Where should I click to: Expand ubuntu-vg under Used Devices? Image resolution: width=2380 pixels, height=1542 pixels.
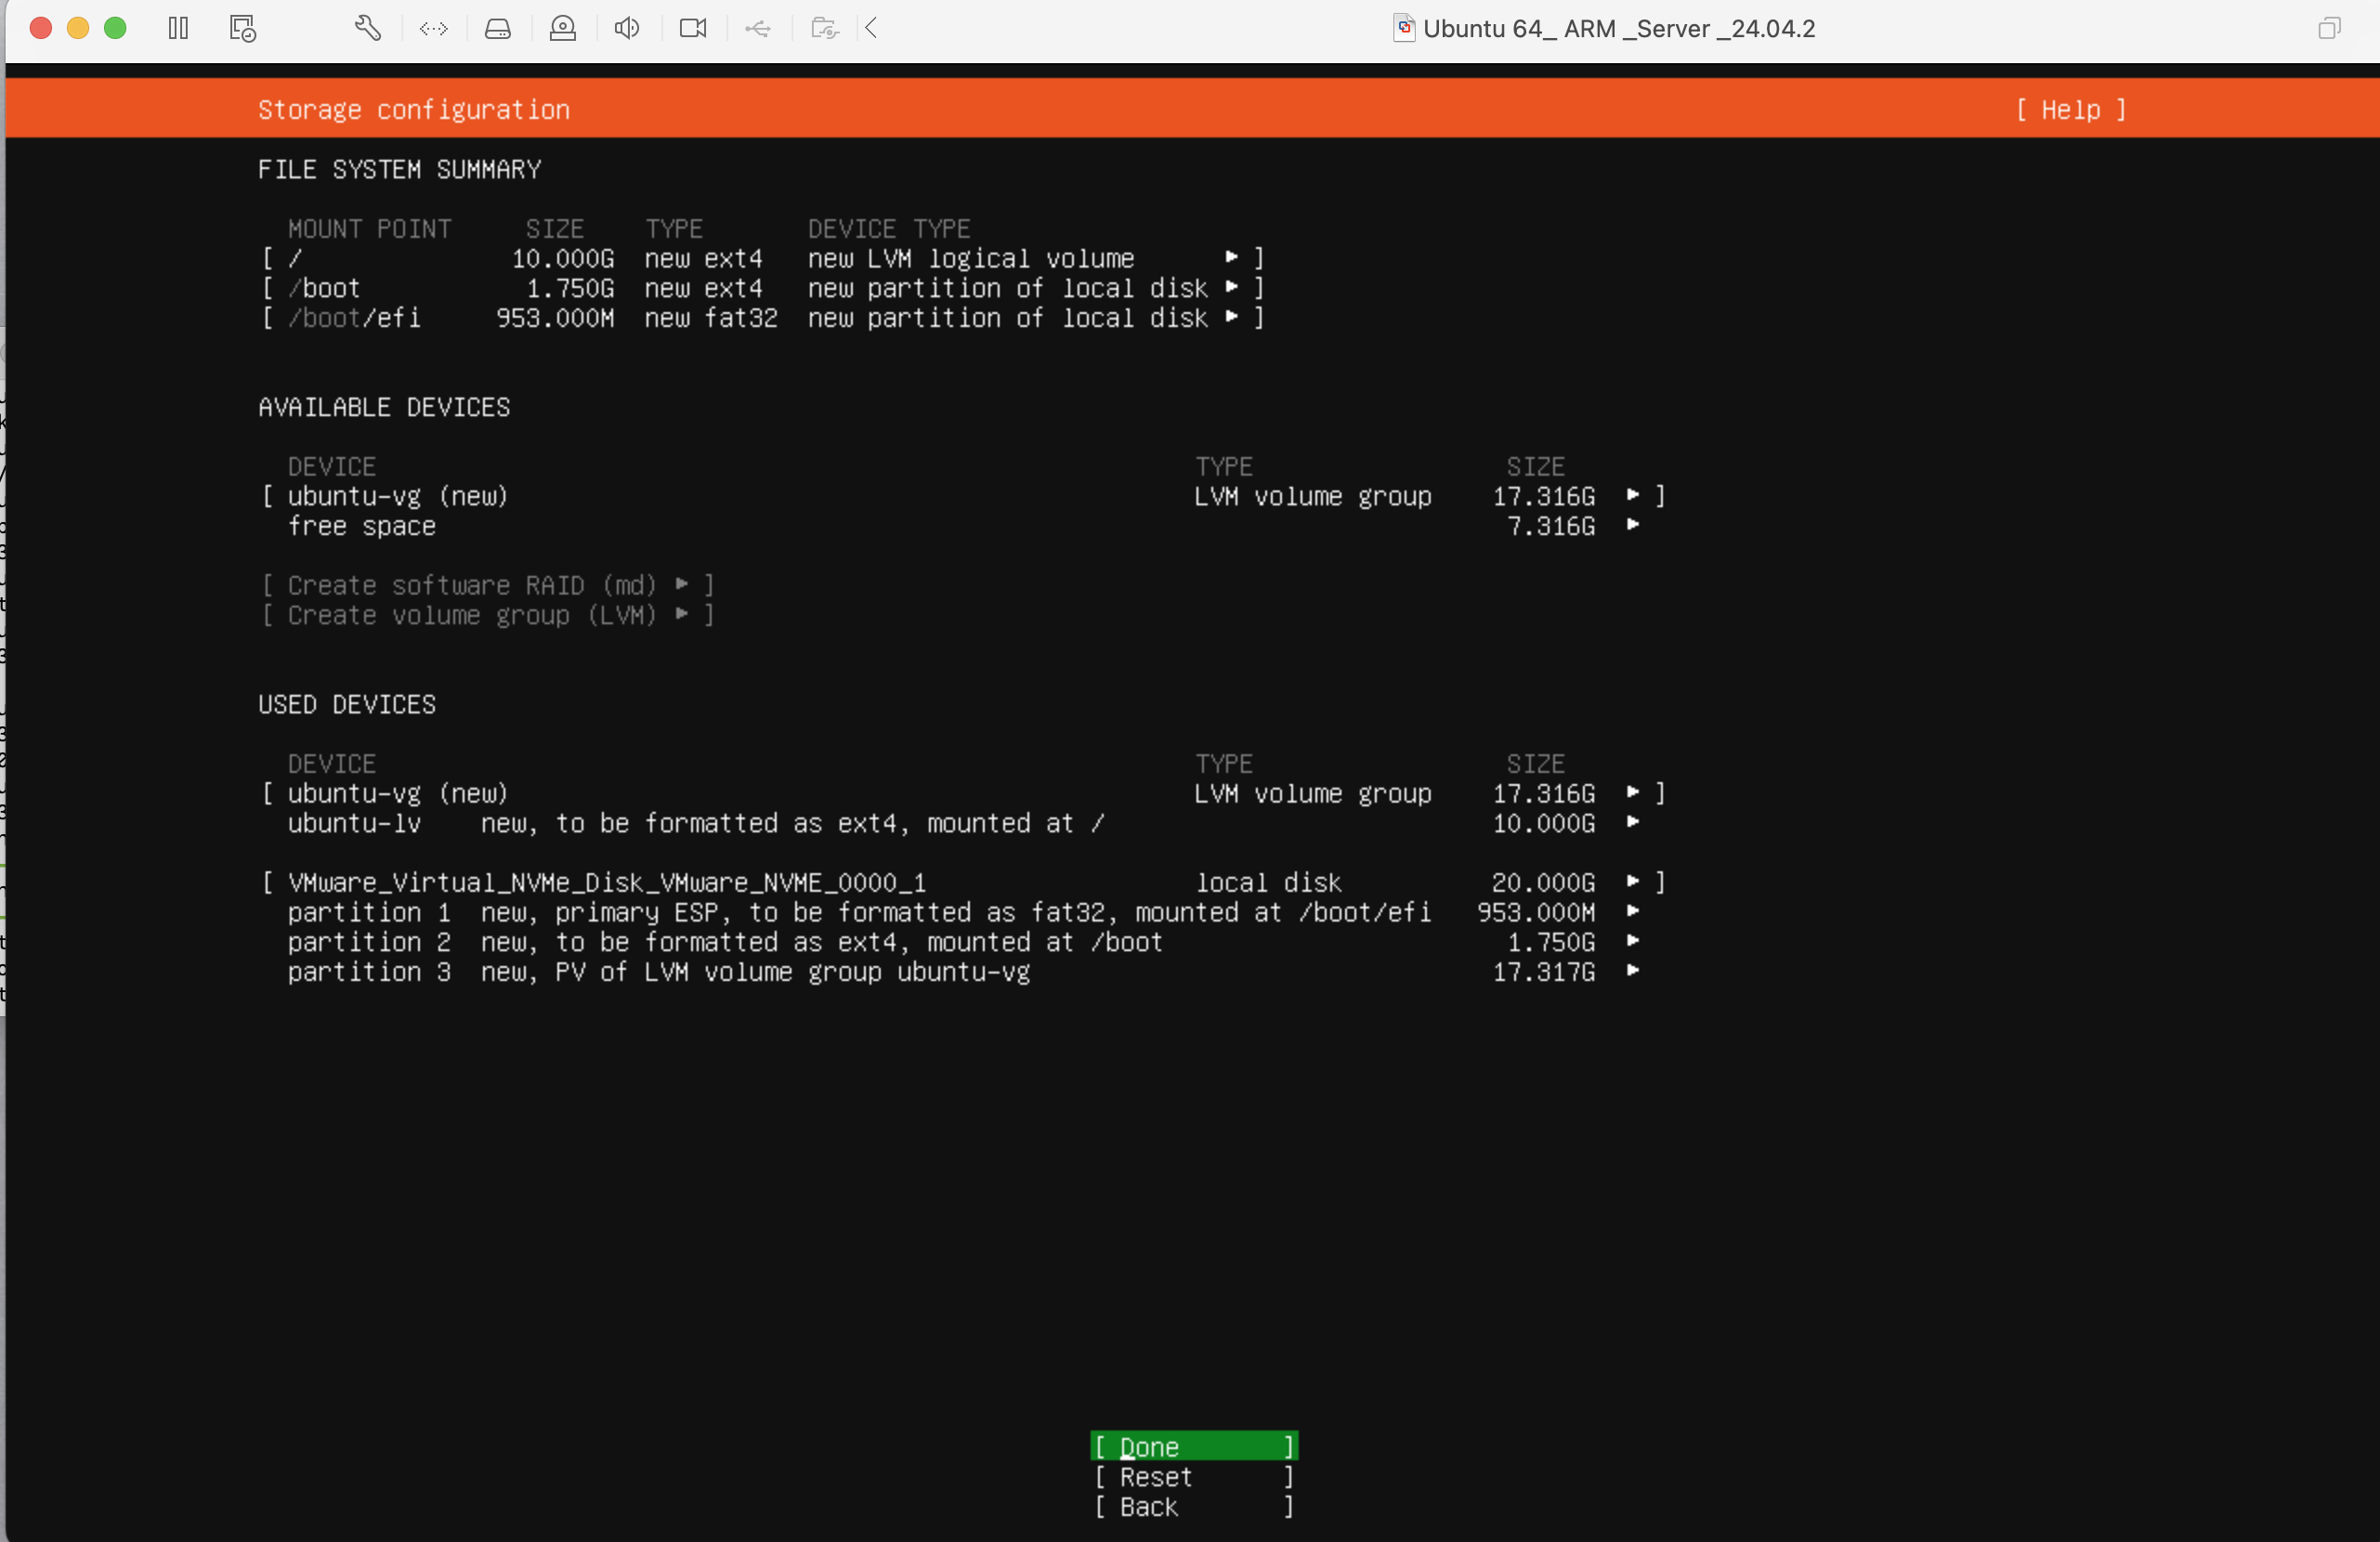click(964, 793)
